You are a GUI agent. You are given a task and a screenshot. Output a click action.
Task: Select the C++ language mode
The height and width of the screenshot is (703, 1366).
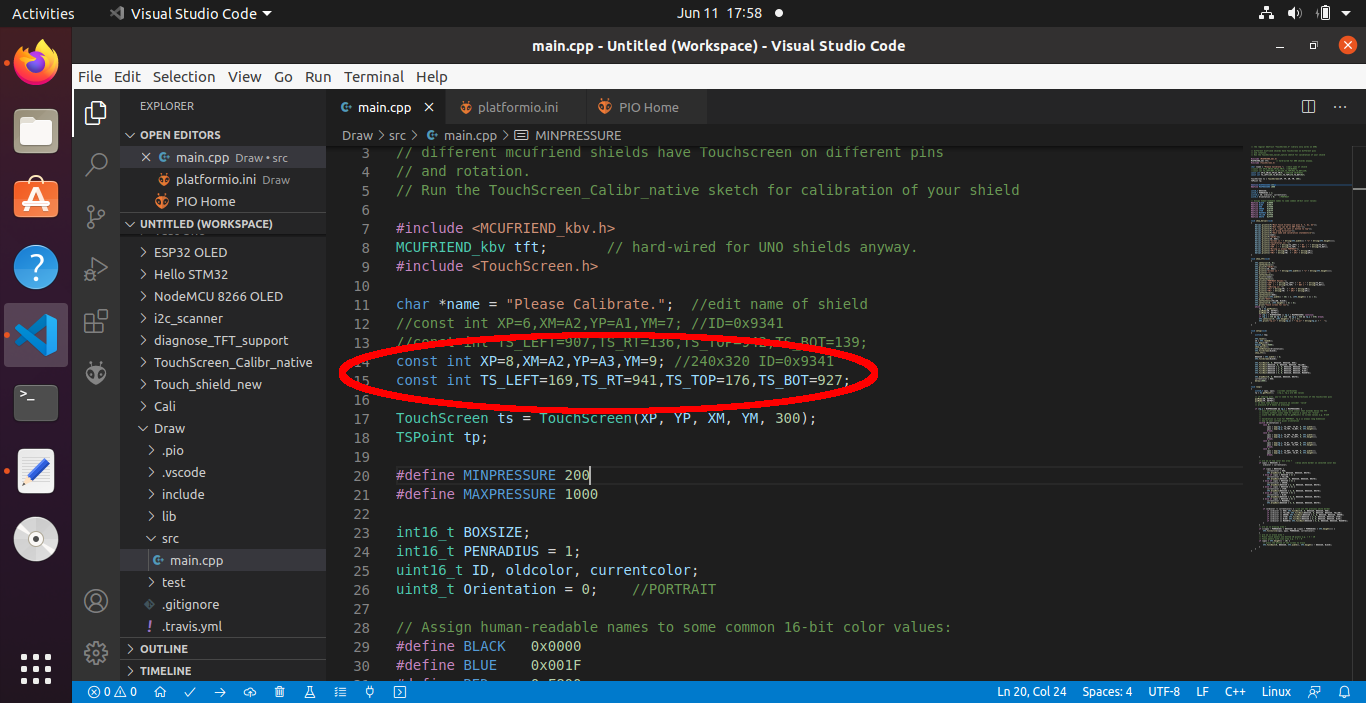1235,692
